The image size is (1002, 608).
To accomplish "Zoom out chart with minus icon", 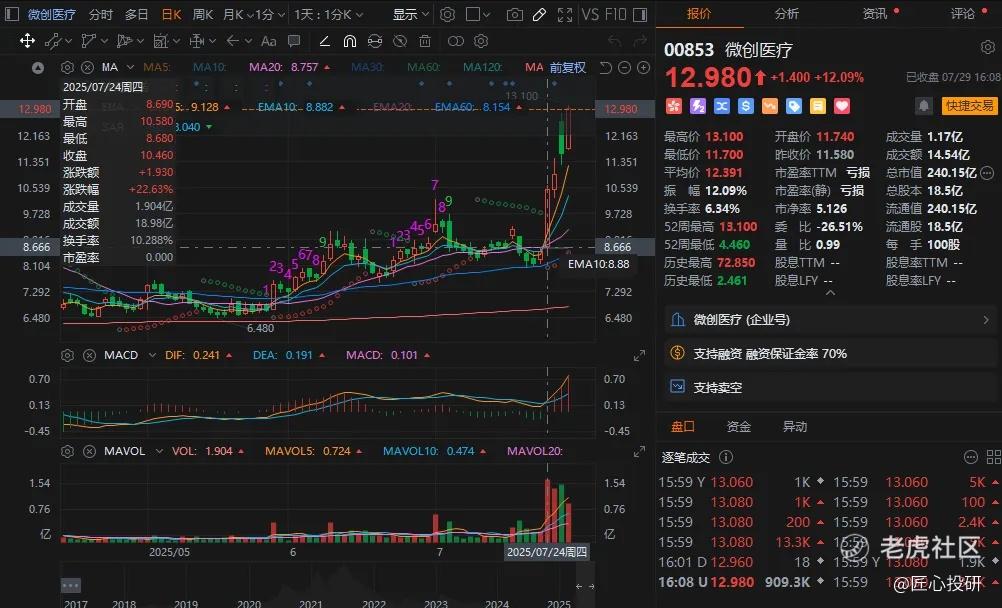I will coord(625,67).
